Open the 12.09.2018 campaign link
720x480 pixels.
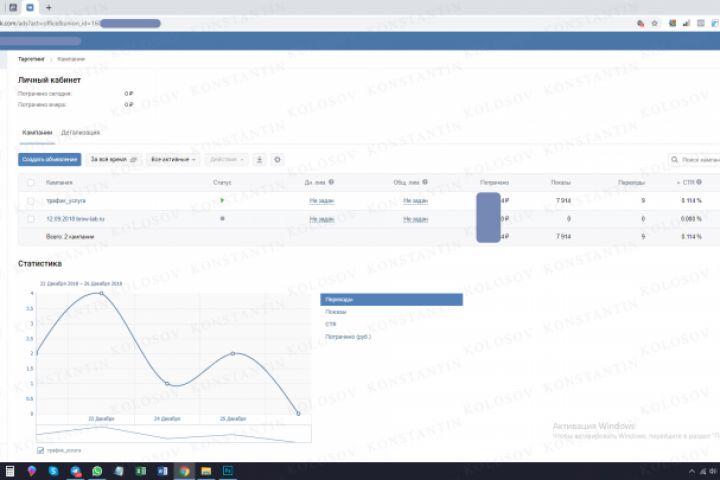(75, 219)
